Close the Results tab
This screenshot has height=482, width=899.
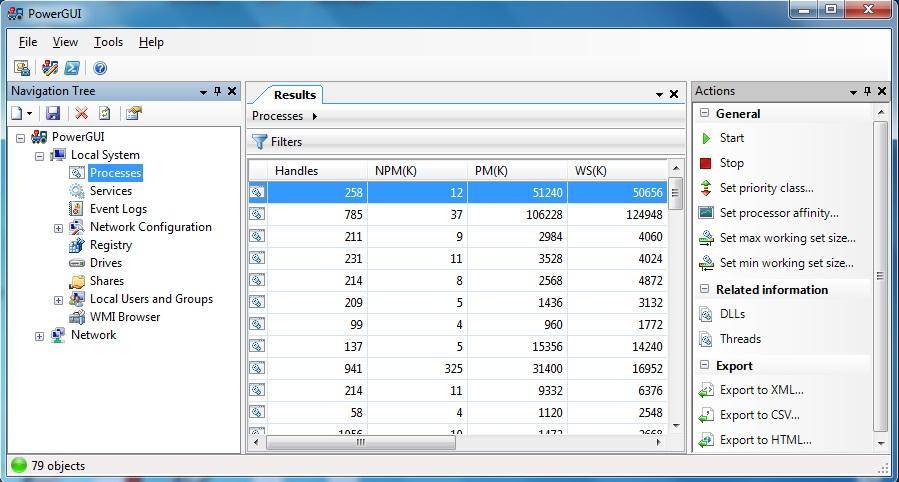(674, 94)
